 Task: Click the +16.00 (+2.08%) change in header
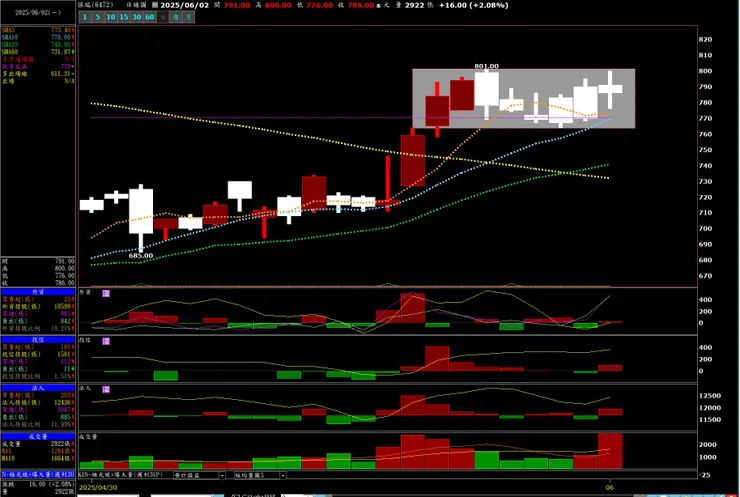click(473, 5)
